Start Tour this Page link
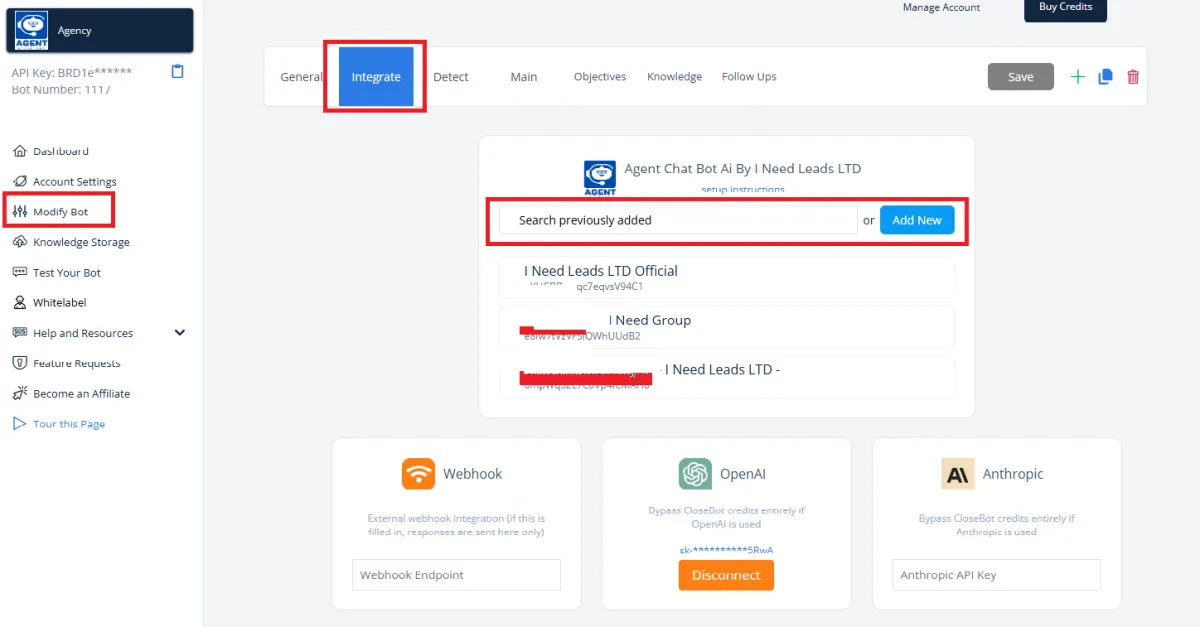The width and height of the screenshot is (1200, 627). [x=69, y=424]
